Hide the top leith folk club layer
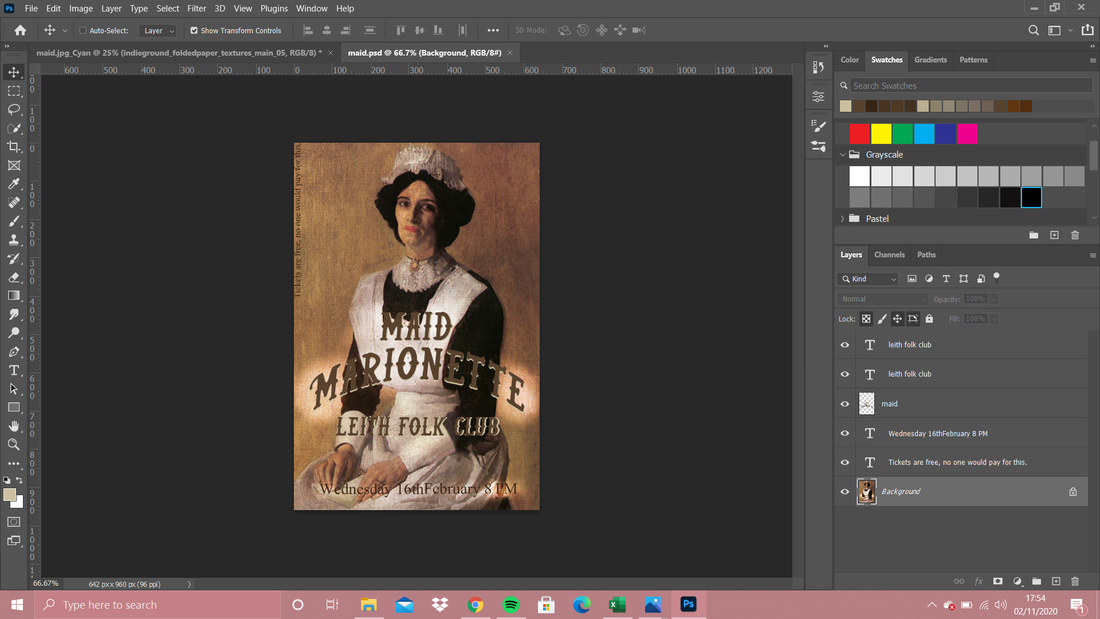The image size is (1100, 619). point(845,345)
